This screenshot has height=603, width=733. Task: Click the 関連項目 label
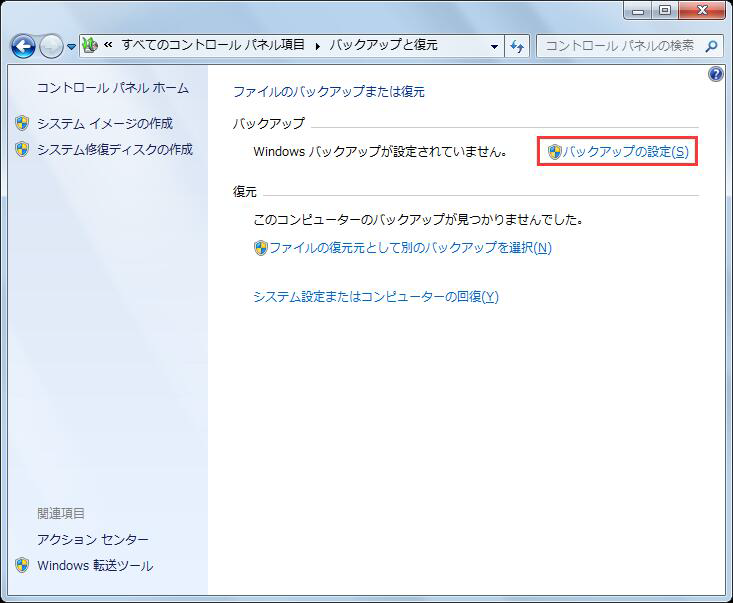coord(61,513)
